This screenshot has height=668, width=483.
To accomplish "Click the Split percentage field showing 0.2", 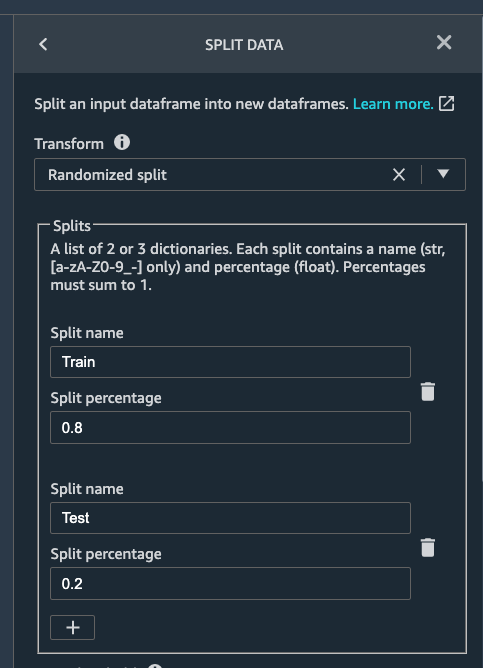I will point(230,584).
